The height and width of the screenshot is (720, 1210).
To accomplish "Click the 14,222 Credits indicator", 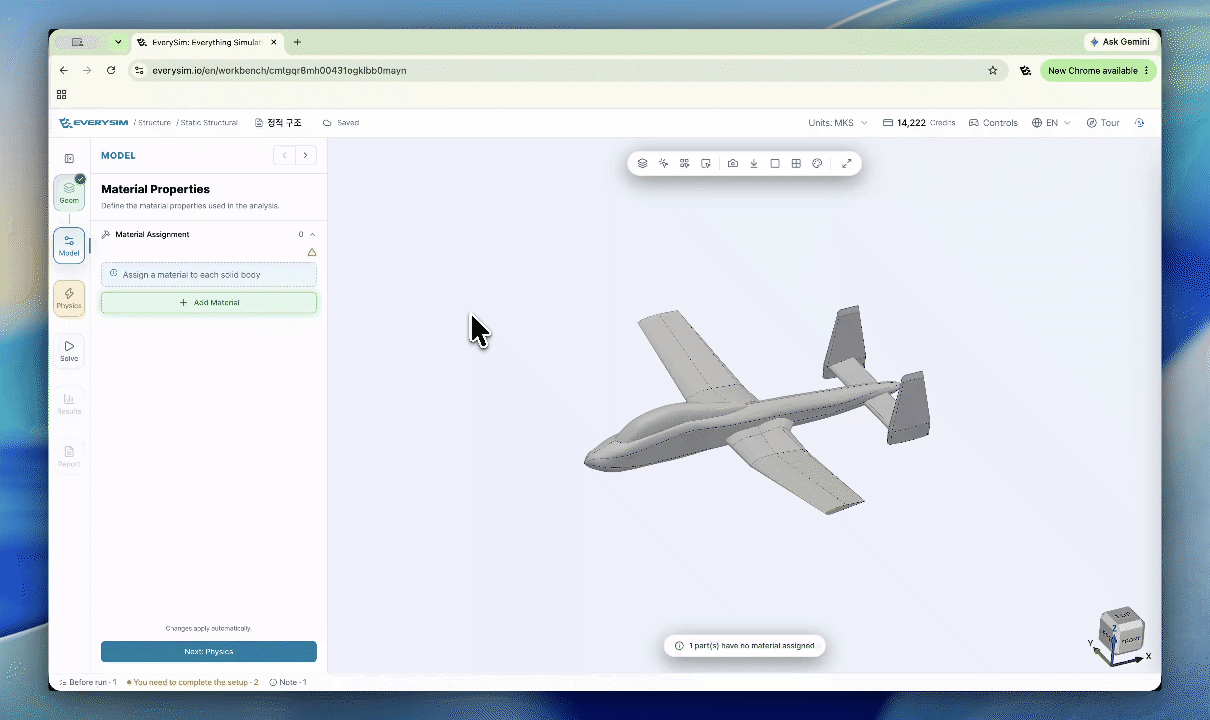I will coord(919,123).
